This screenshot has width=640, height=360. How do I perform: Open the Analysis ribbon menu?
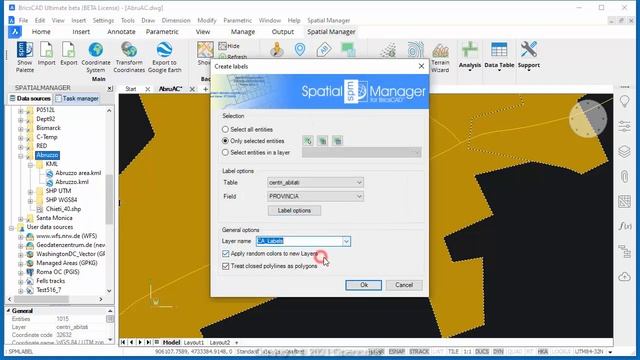470,56
